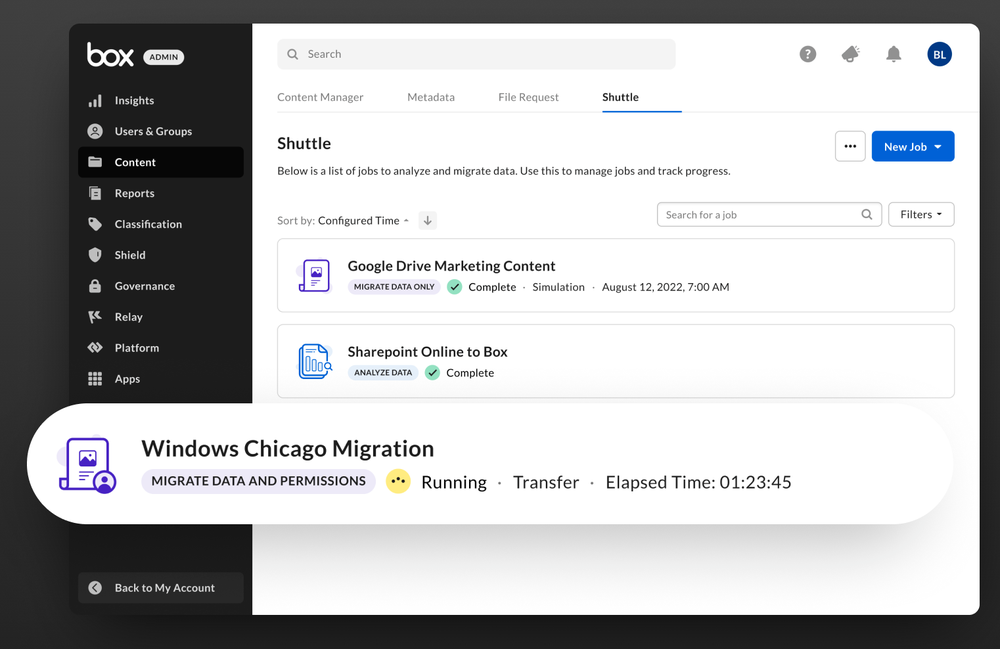The image size is (1000, 649).
Task: Click the Running status text
Action: (454, 482)
